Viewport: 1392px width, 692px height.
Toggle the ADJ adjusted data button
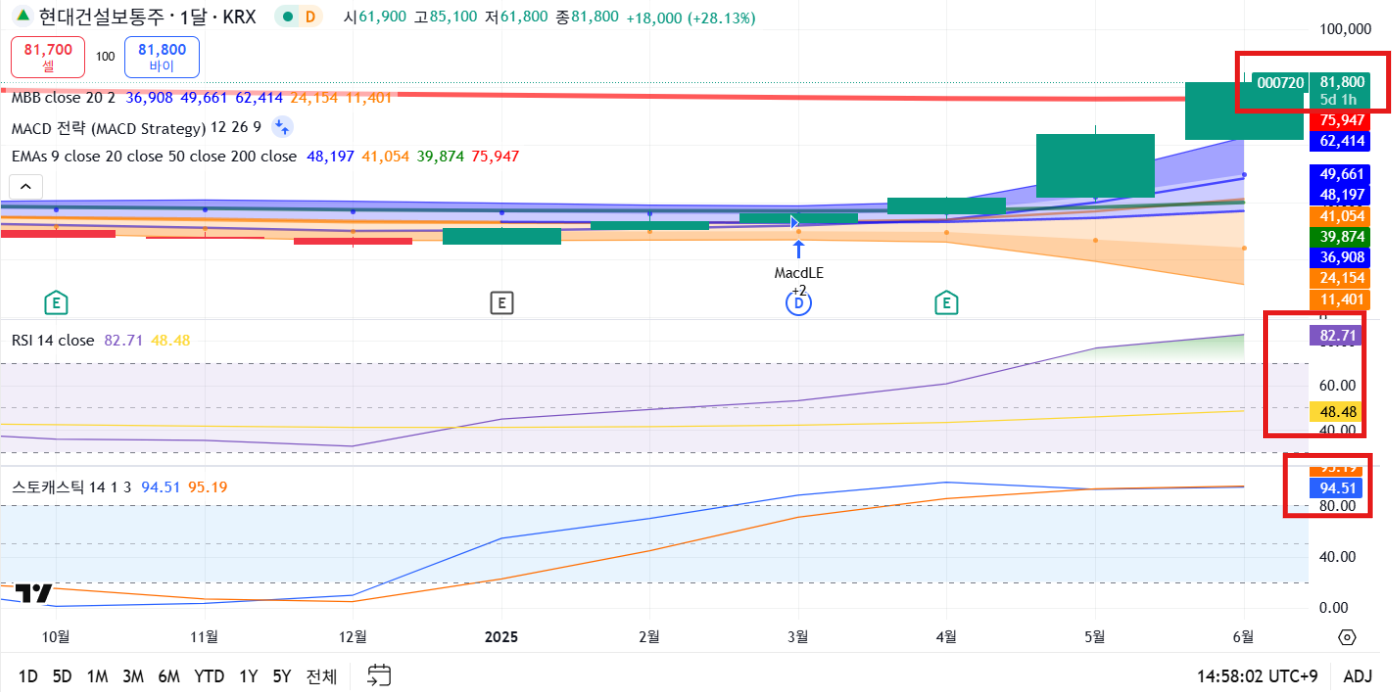tap(1358, 676)
